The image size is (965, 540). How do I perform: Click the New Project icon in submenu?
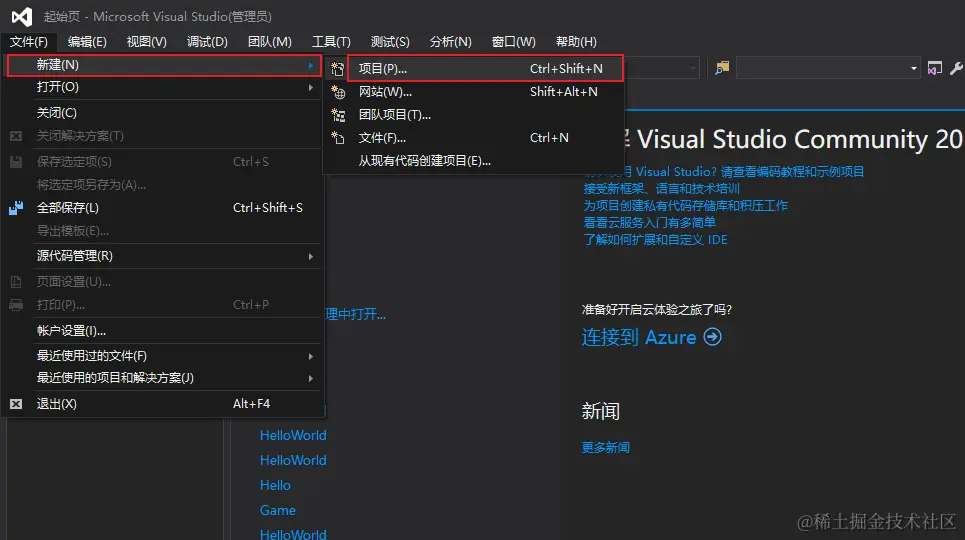pyautogui.click(x=337, y=69)
